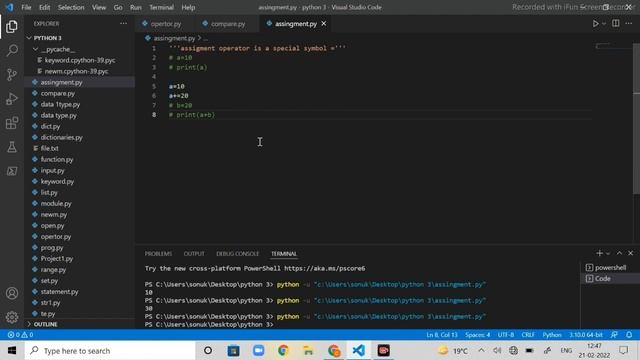
Task: Open File Explorer from the taskbar
Action: (308, 351)
